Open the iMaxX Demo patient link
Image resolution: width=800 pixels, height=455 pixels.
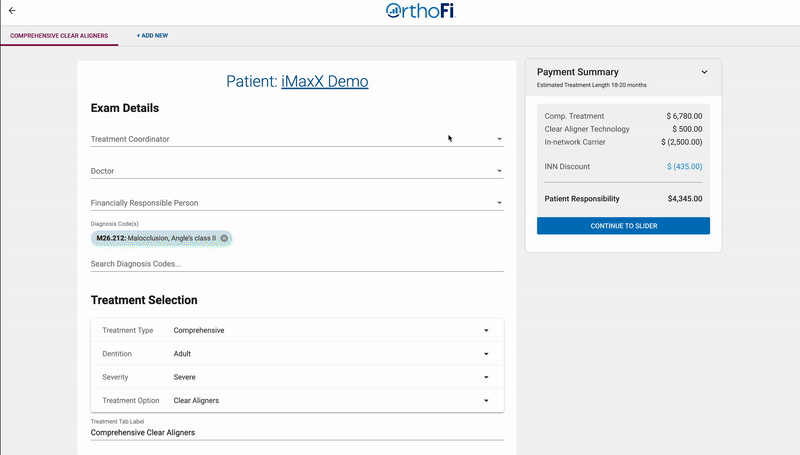coord(324,81)
